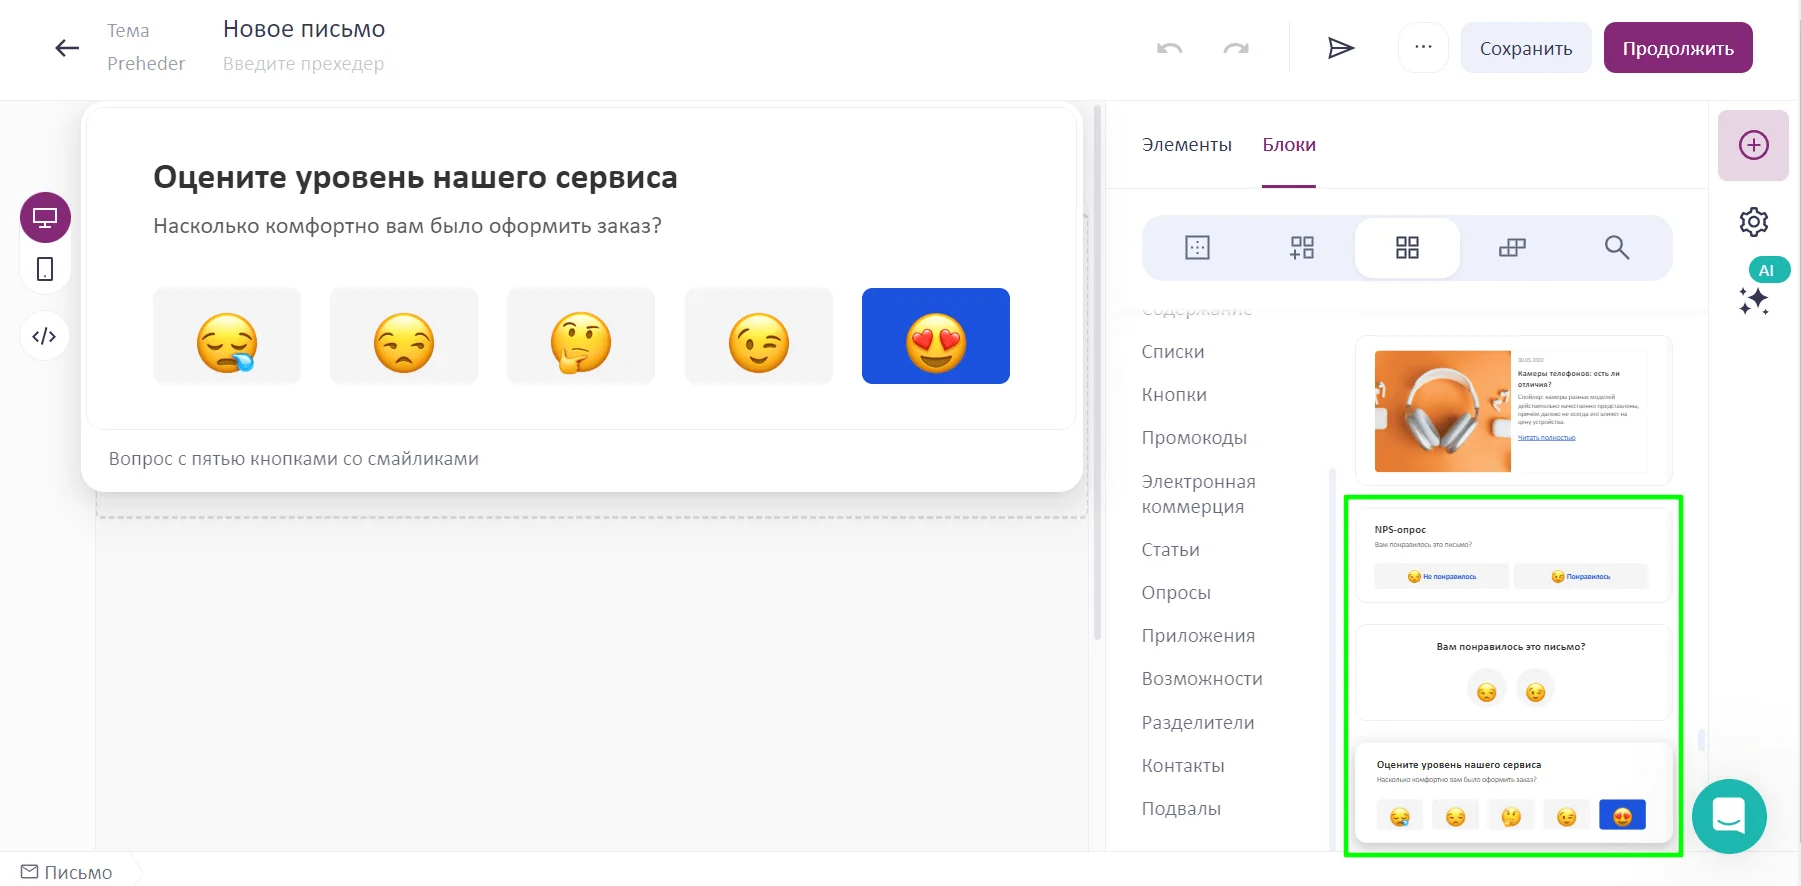
Task: Go back using the left arrow
Action: pyautogui.click(x=67, y=48)
